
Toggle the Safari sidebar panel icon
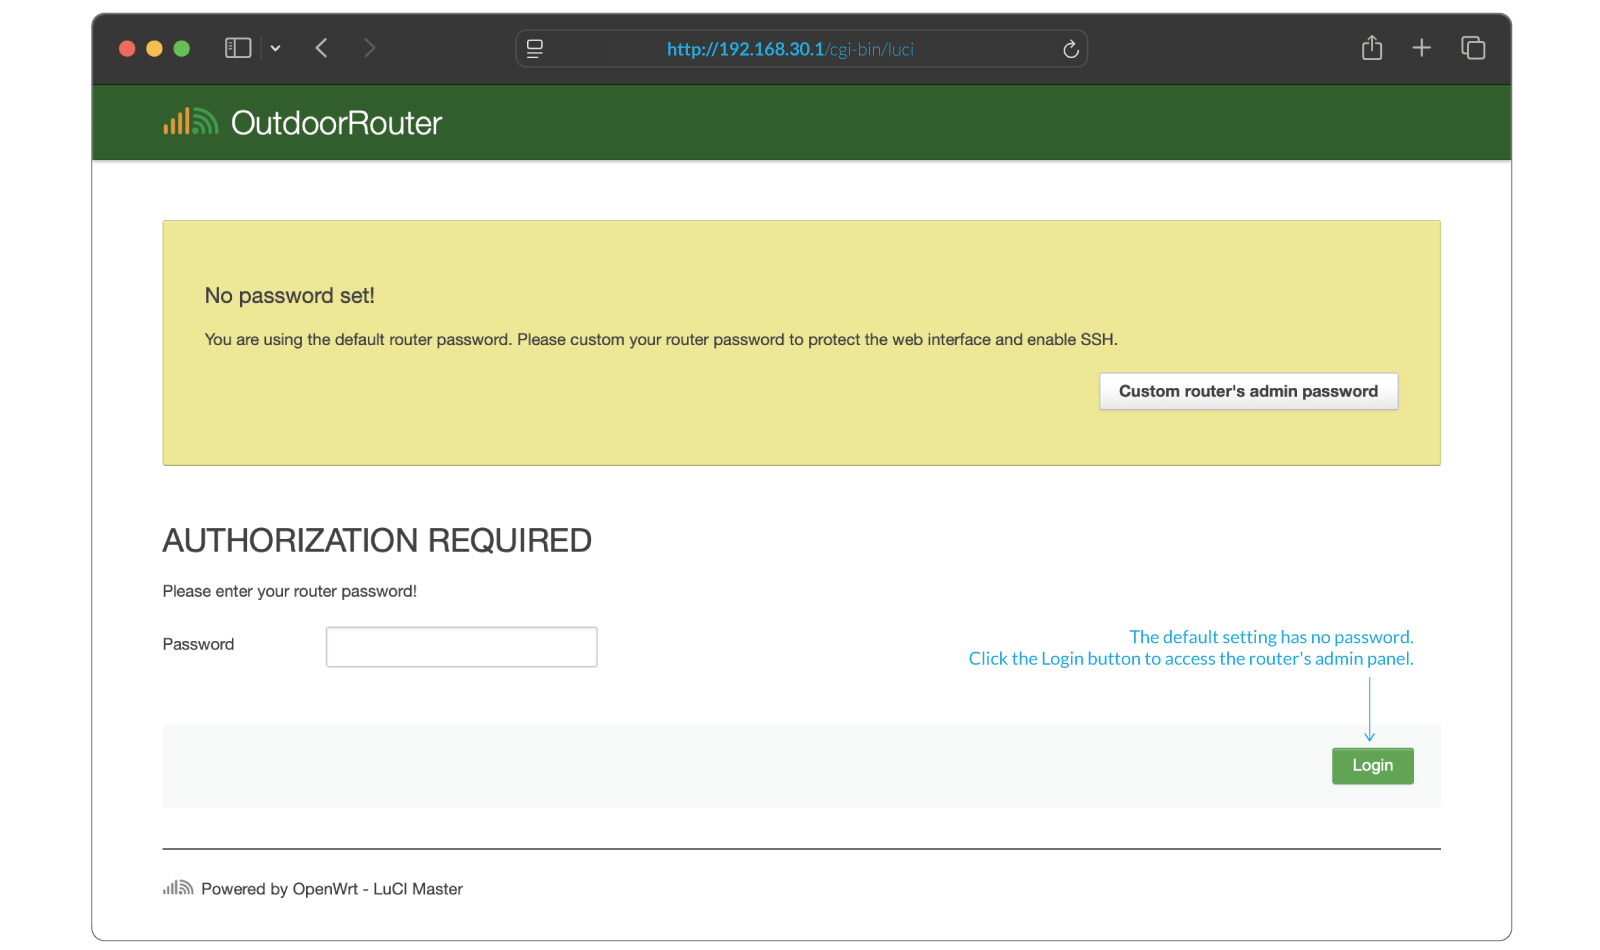pos(238,48)
